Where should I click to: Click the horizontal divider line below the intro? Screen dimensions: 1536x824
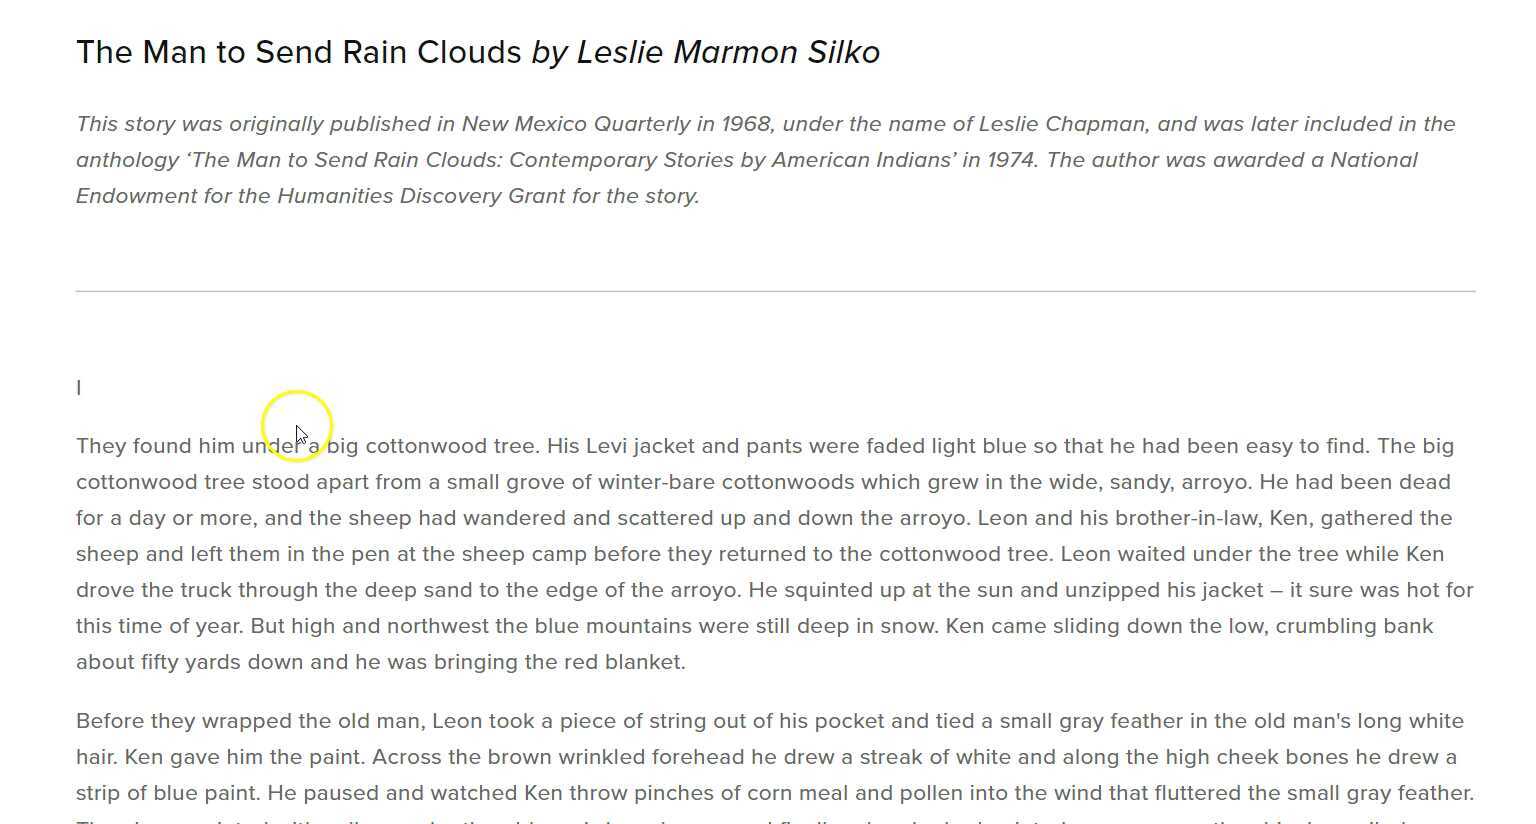click(x=775, y=292)
